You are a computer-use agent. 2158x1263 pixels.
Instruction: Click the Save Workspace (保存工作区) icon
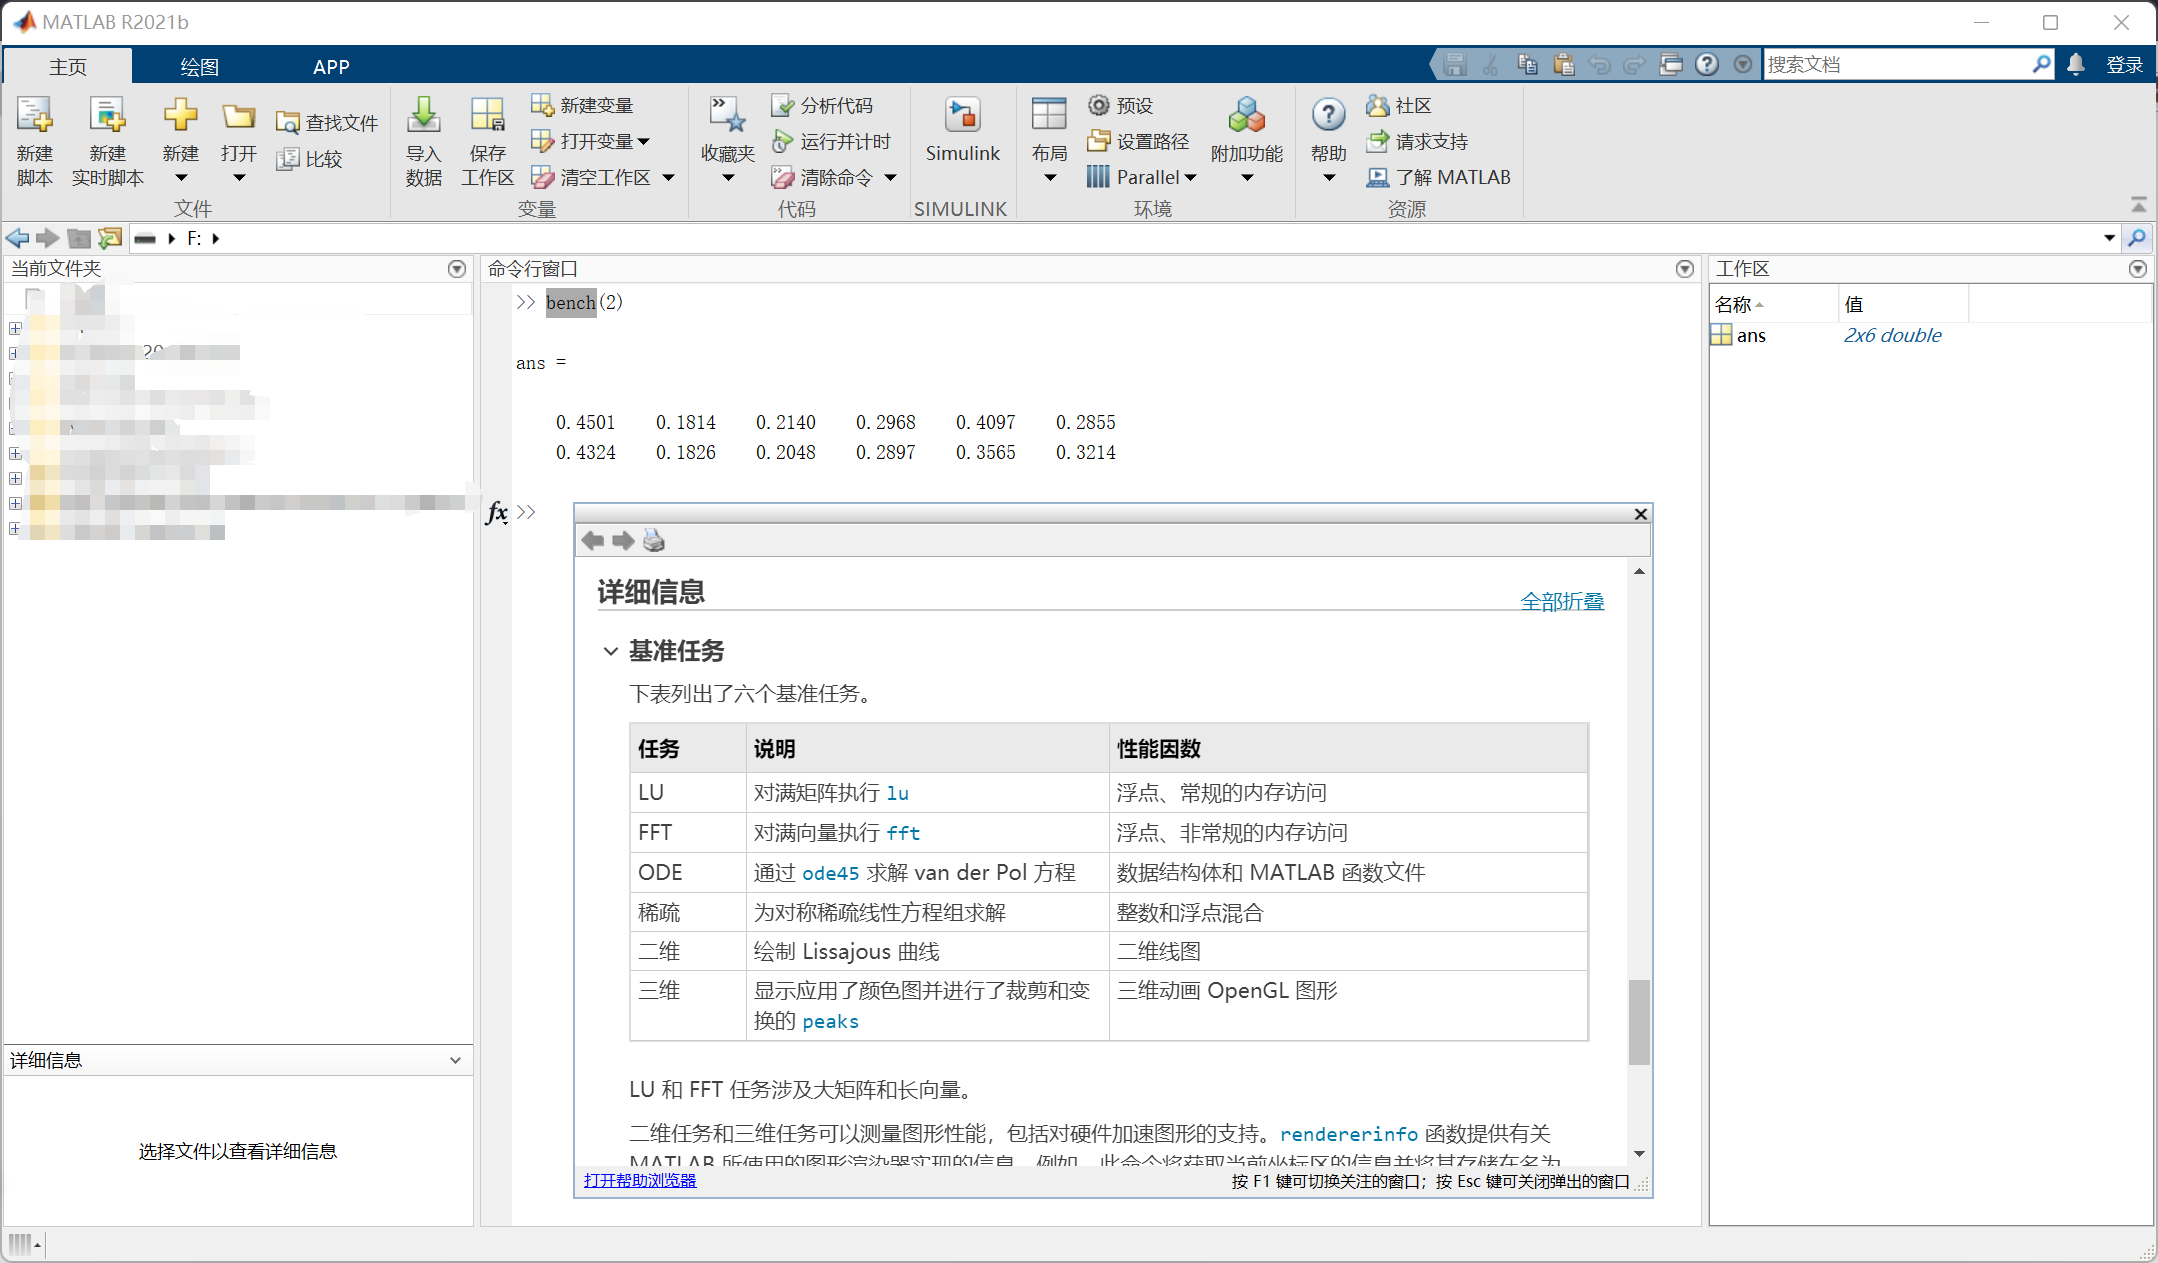click(x=488, y=116)
